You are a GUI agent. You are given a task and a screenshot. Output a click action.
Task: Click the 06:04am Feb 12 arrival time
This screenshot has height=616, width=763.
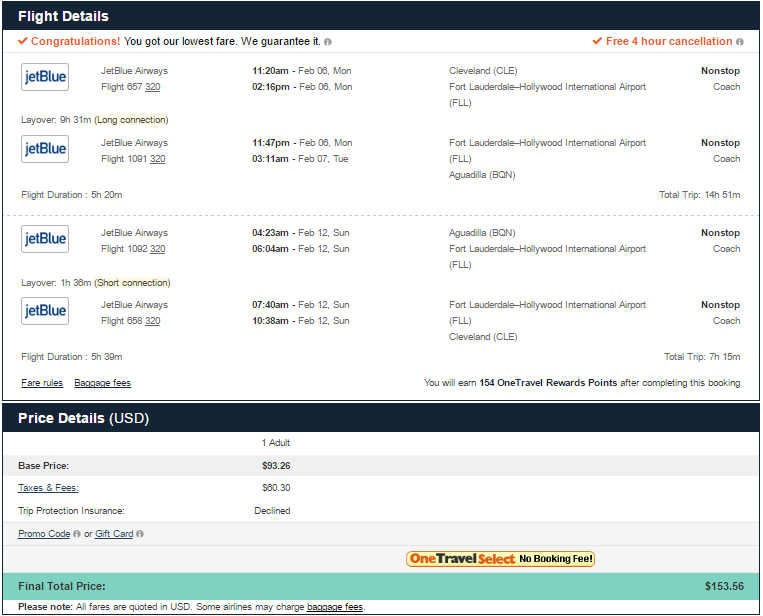tap(301, 249)
